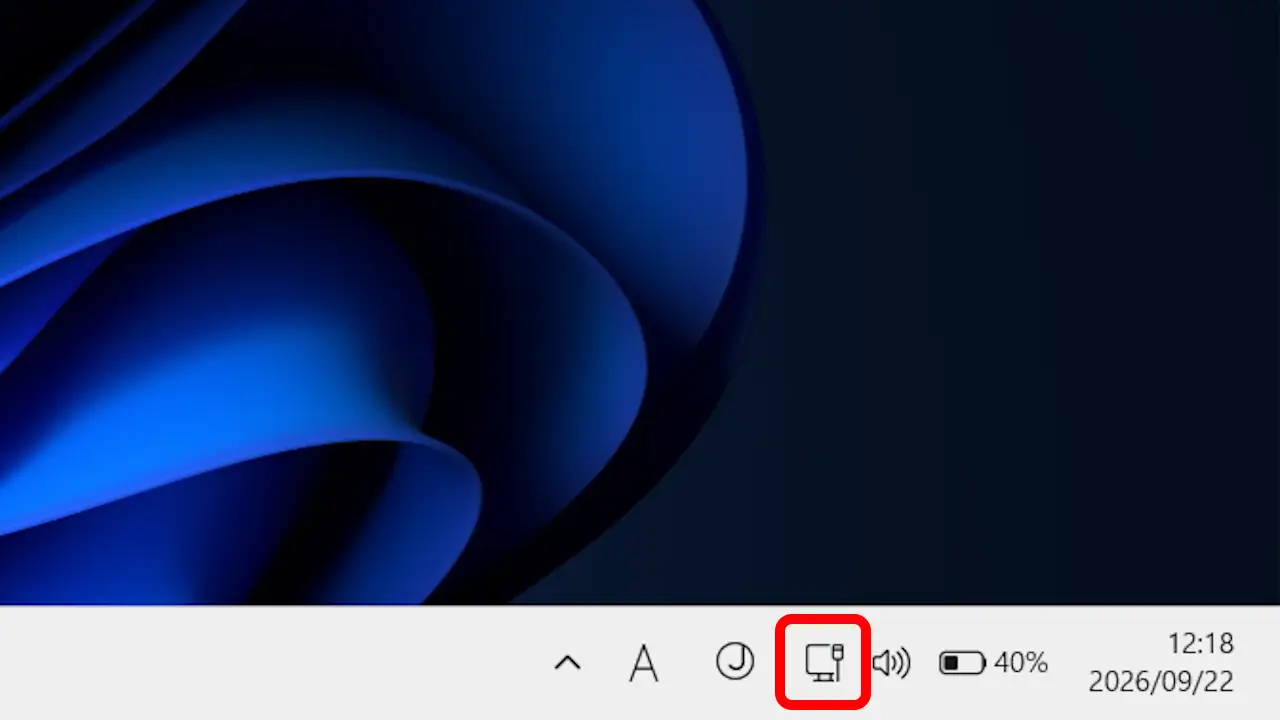Click the date 2026/09/22

coord(1161,682)
